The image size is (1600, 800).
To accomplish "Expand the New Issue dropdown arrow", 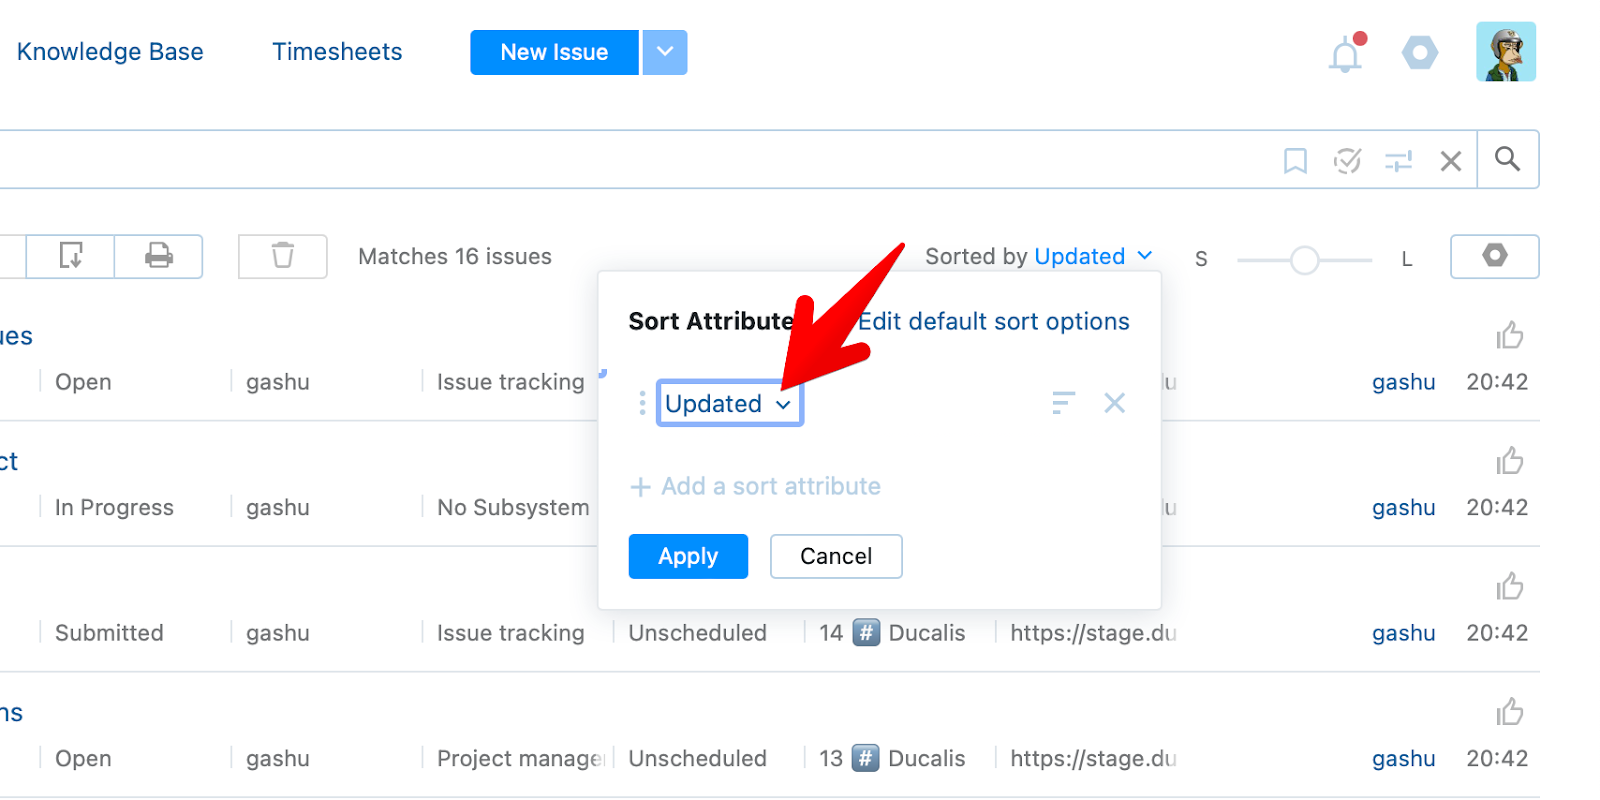I will coord(664,52).
